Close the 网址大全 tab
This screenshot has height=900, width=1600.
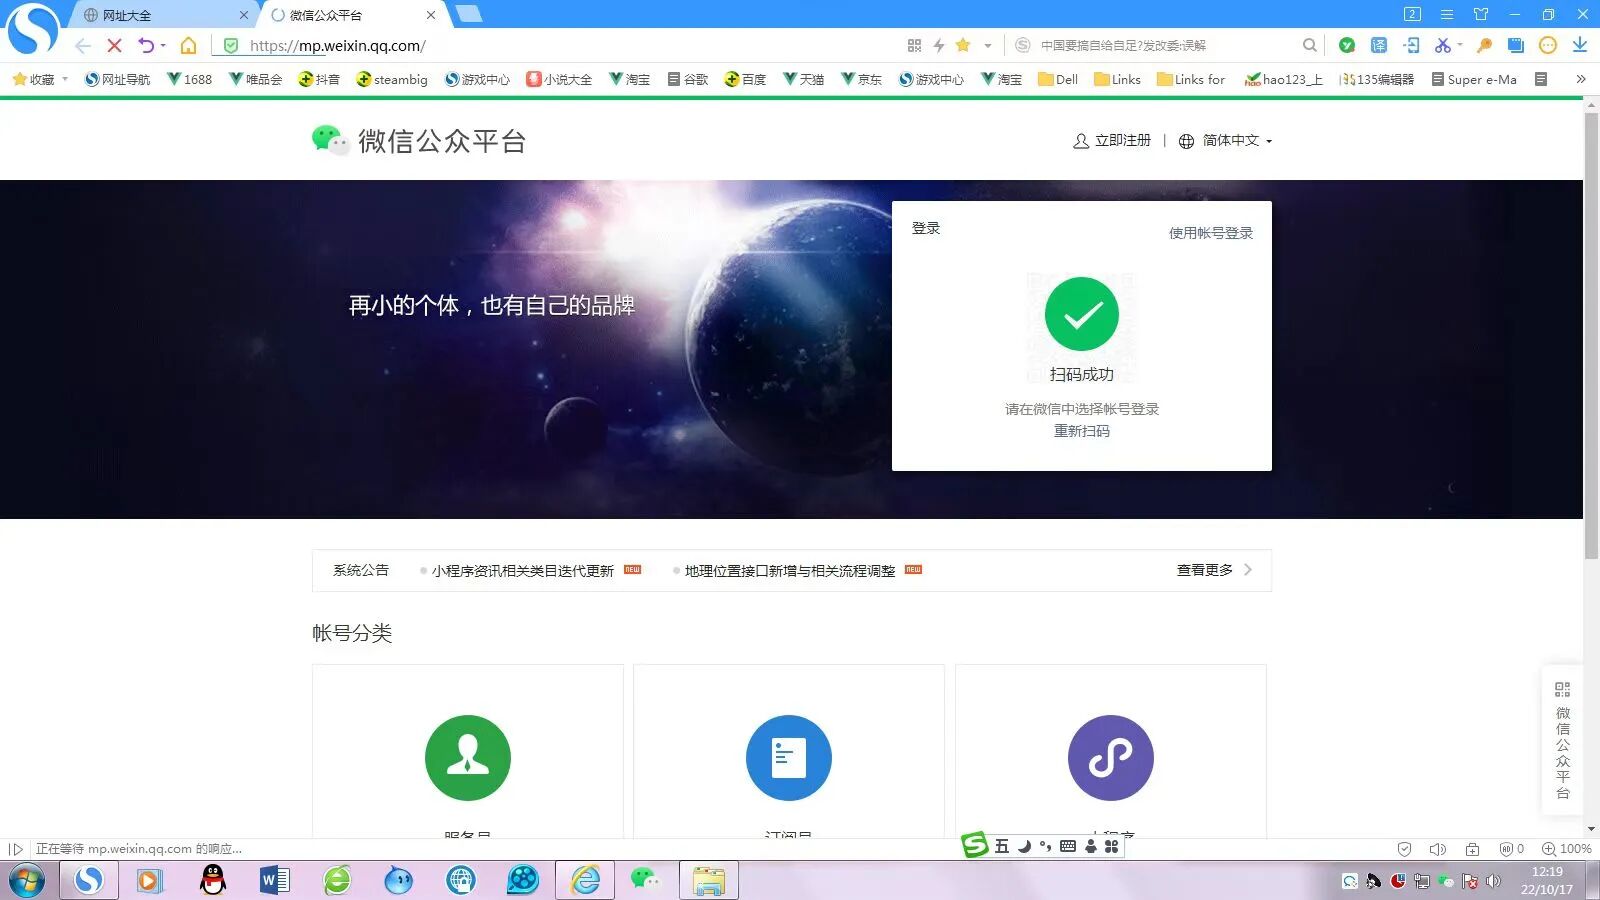coord(243,15)
